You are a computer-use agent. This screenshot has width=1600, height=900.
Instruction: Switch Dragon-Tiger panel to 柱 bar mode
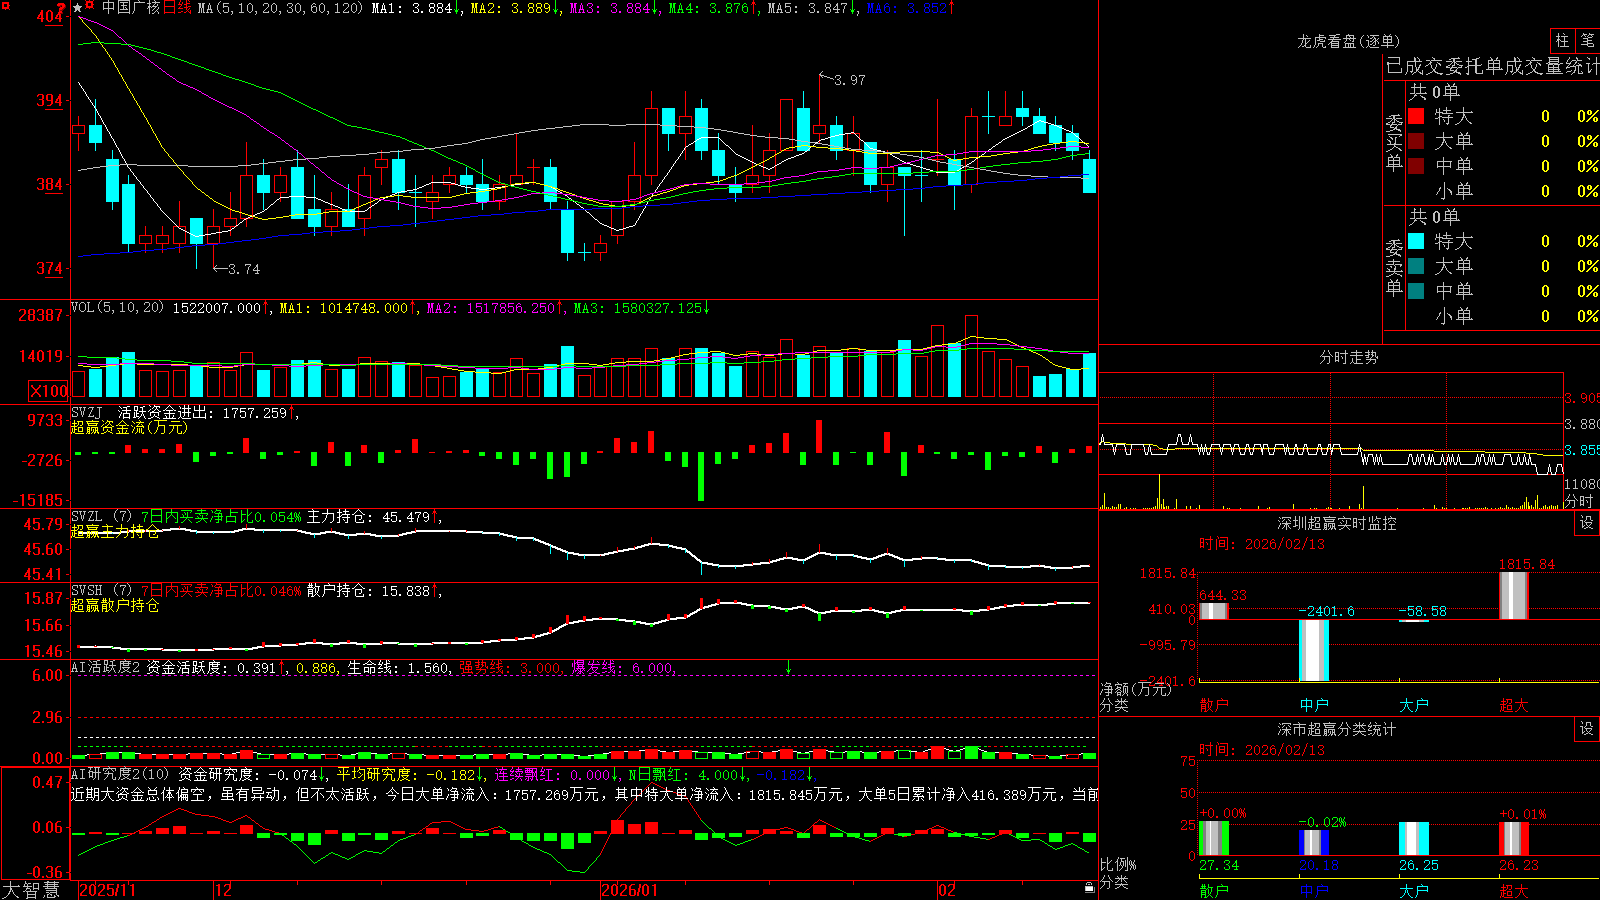[x=1562, y=40]
